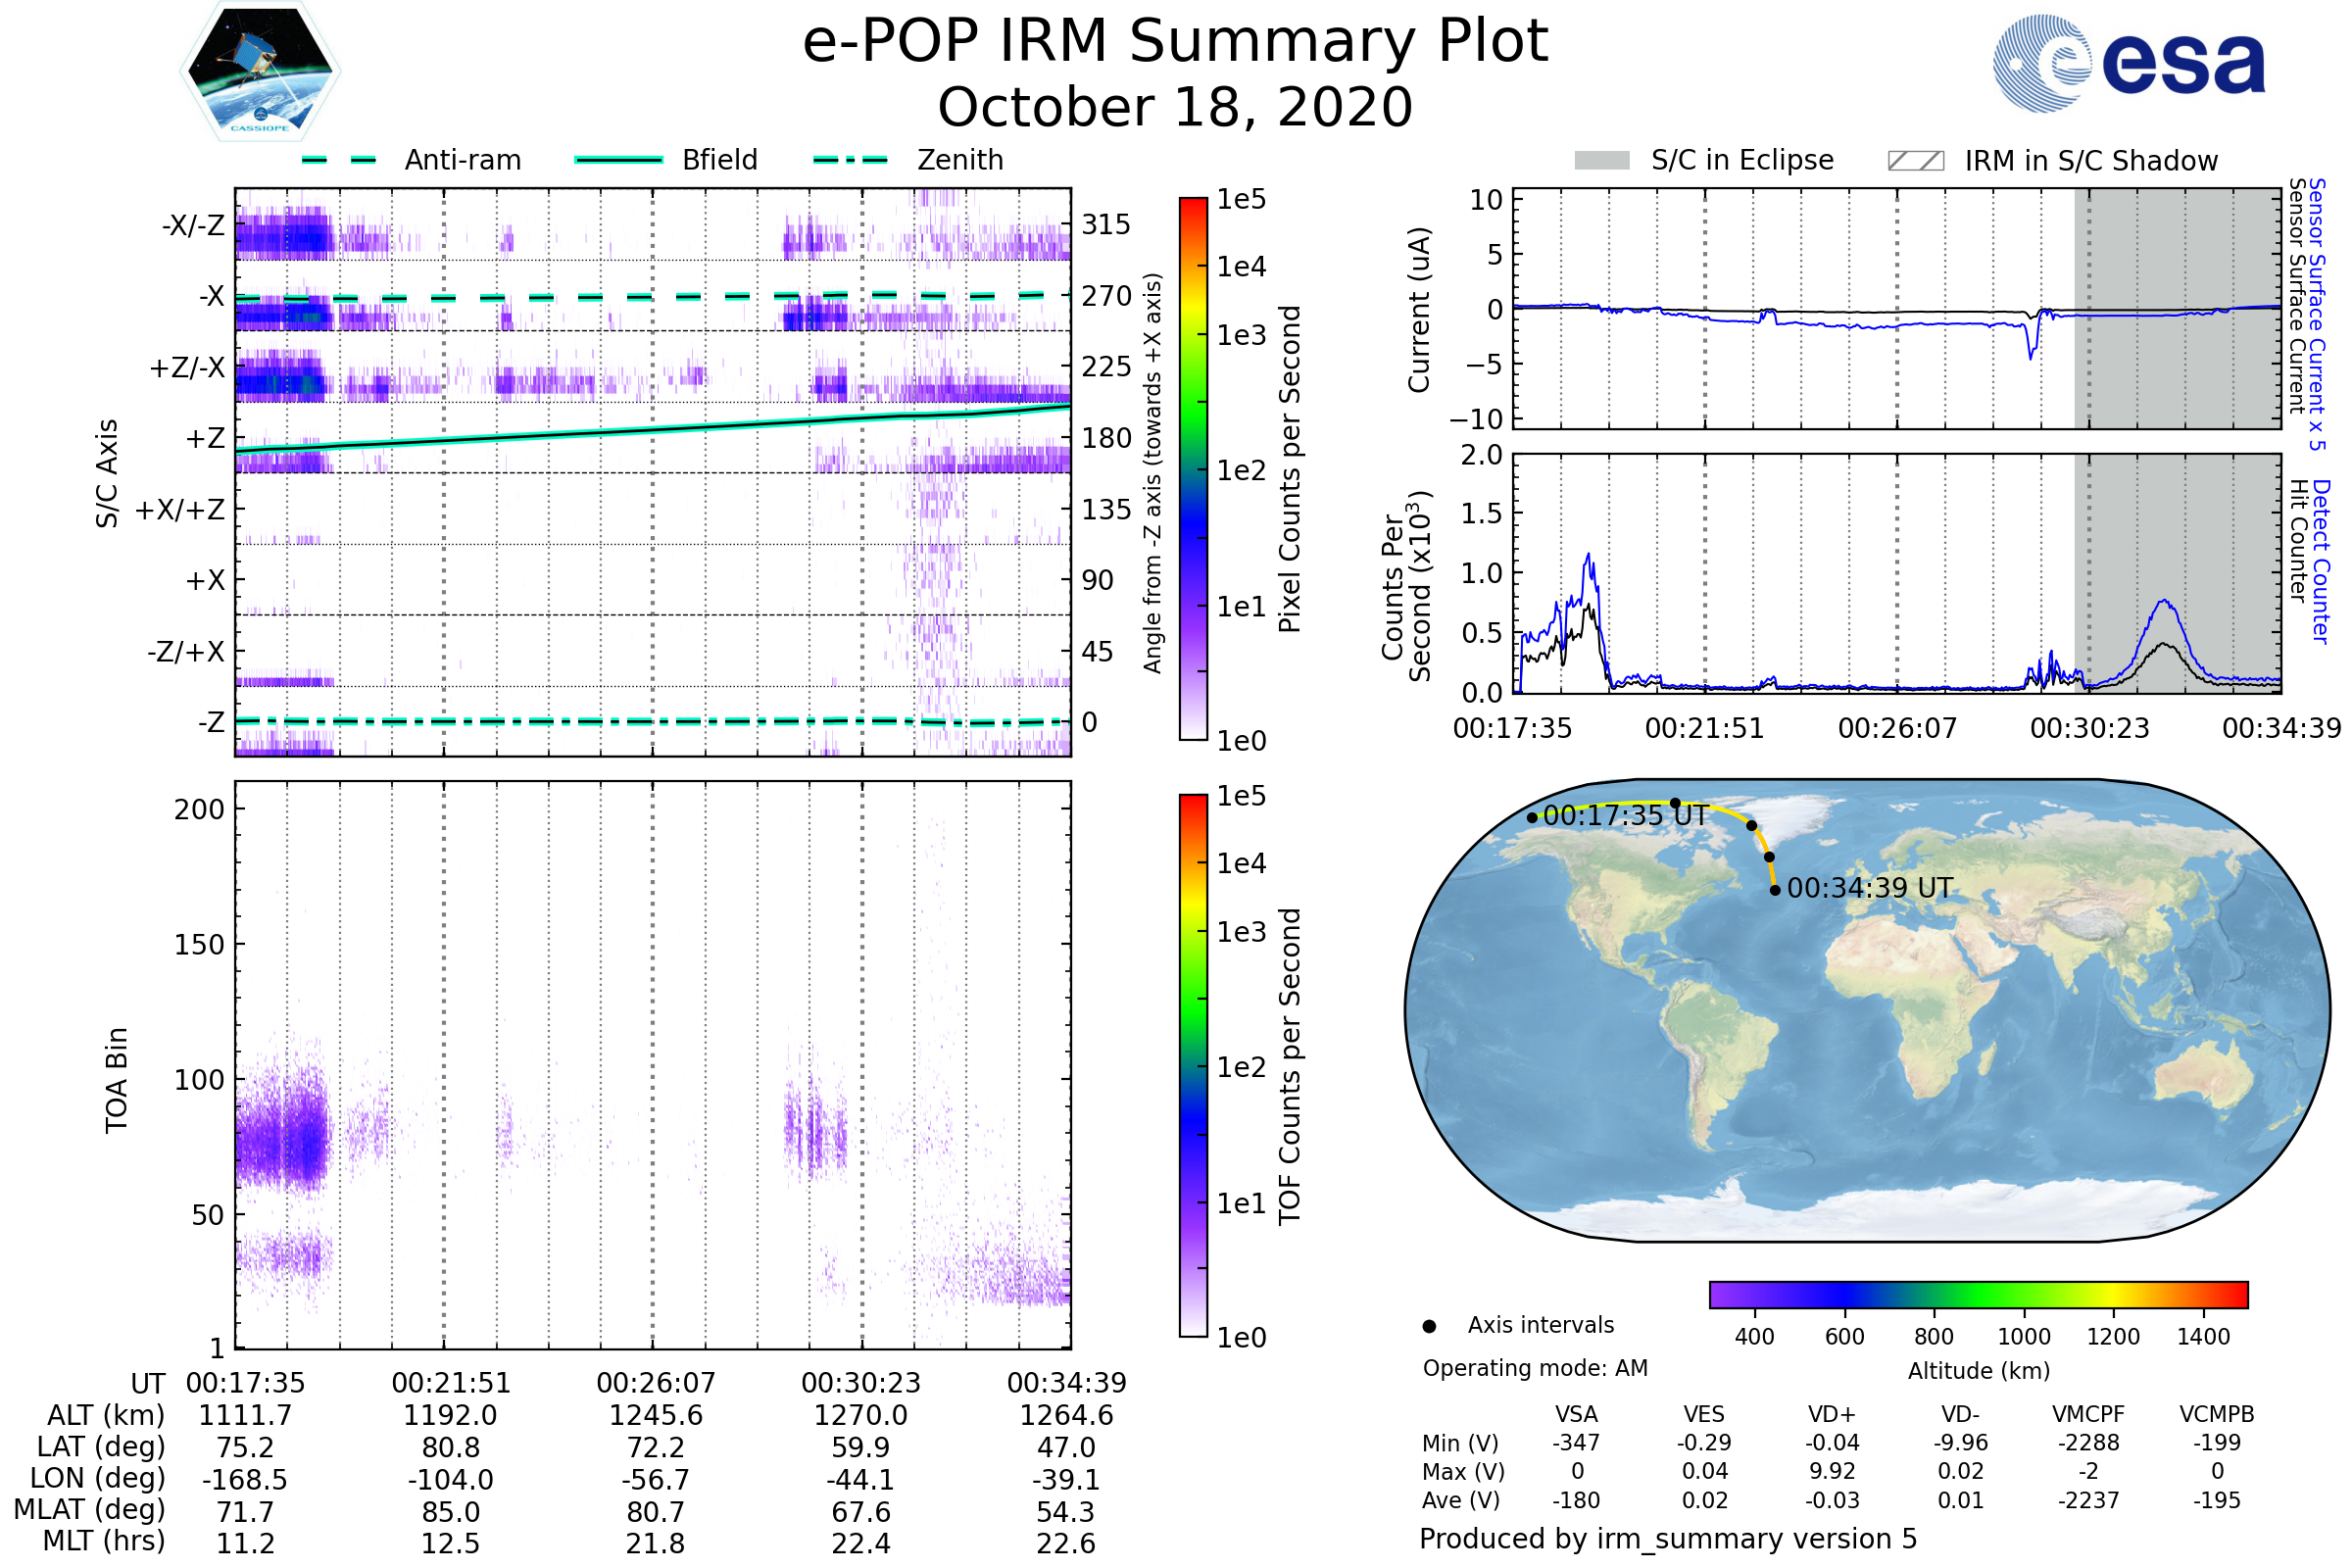Click the Zenith dash-dot legend marker
The height and width of the screenshot is (1568, 2352).
pyautogui.click(x=850, y=160)
